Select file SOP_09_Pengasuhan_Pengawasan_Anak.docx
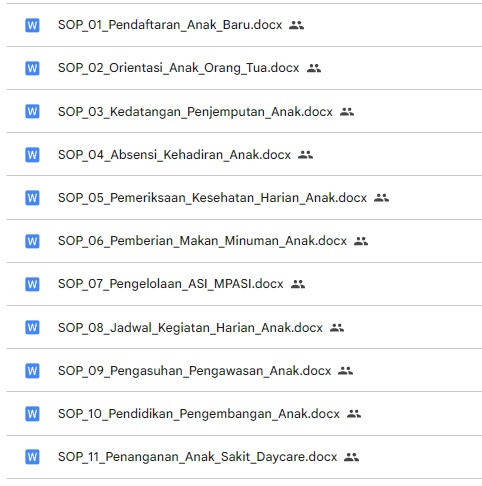482x486 pixels. [244, 370]
